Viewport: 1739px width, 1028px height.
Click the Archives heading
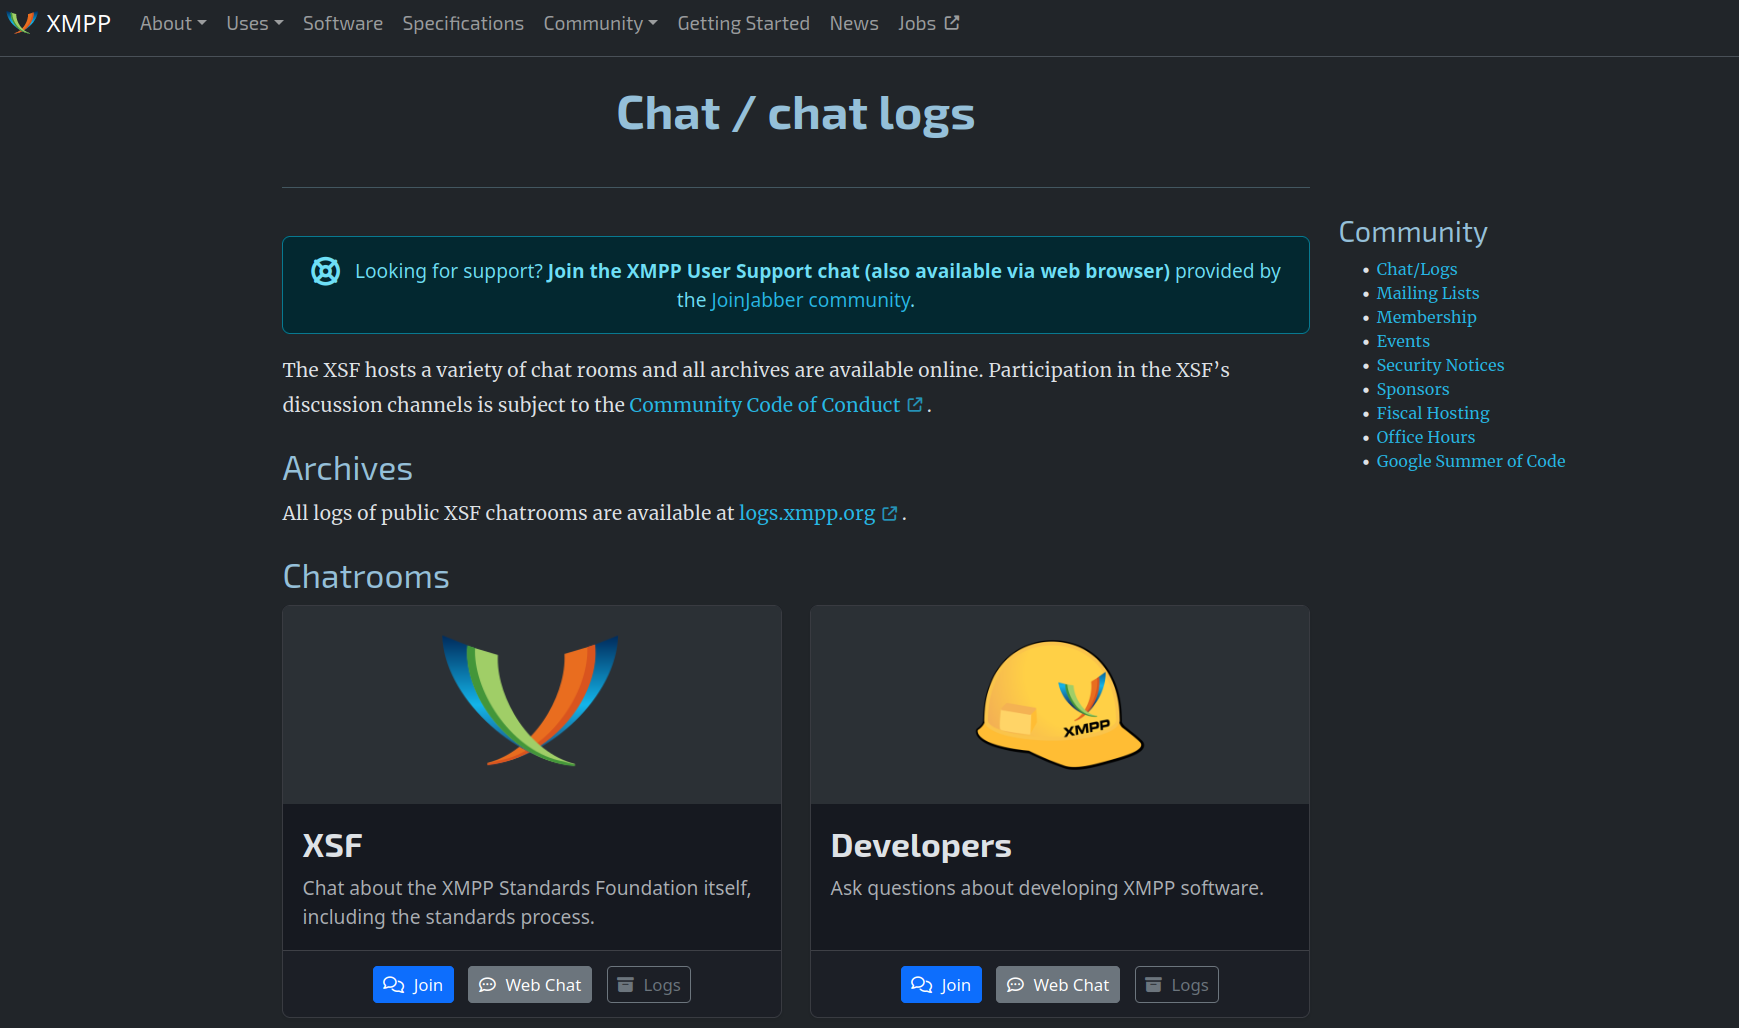point(348,468)
